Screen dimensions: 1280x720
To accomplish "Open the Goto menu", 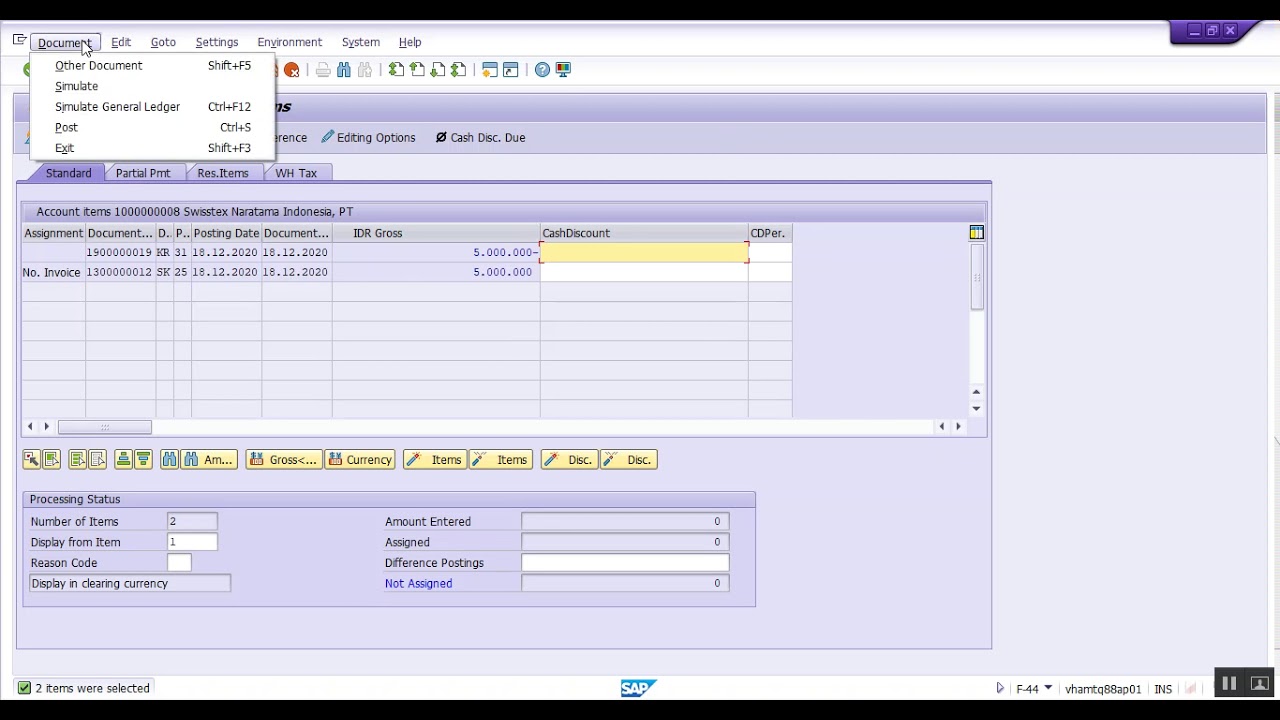I will point(163,42).
